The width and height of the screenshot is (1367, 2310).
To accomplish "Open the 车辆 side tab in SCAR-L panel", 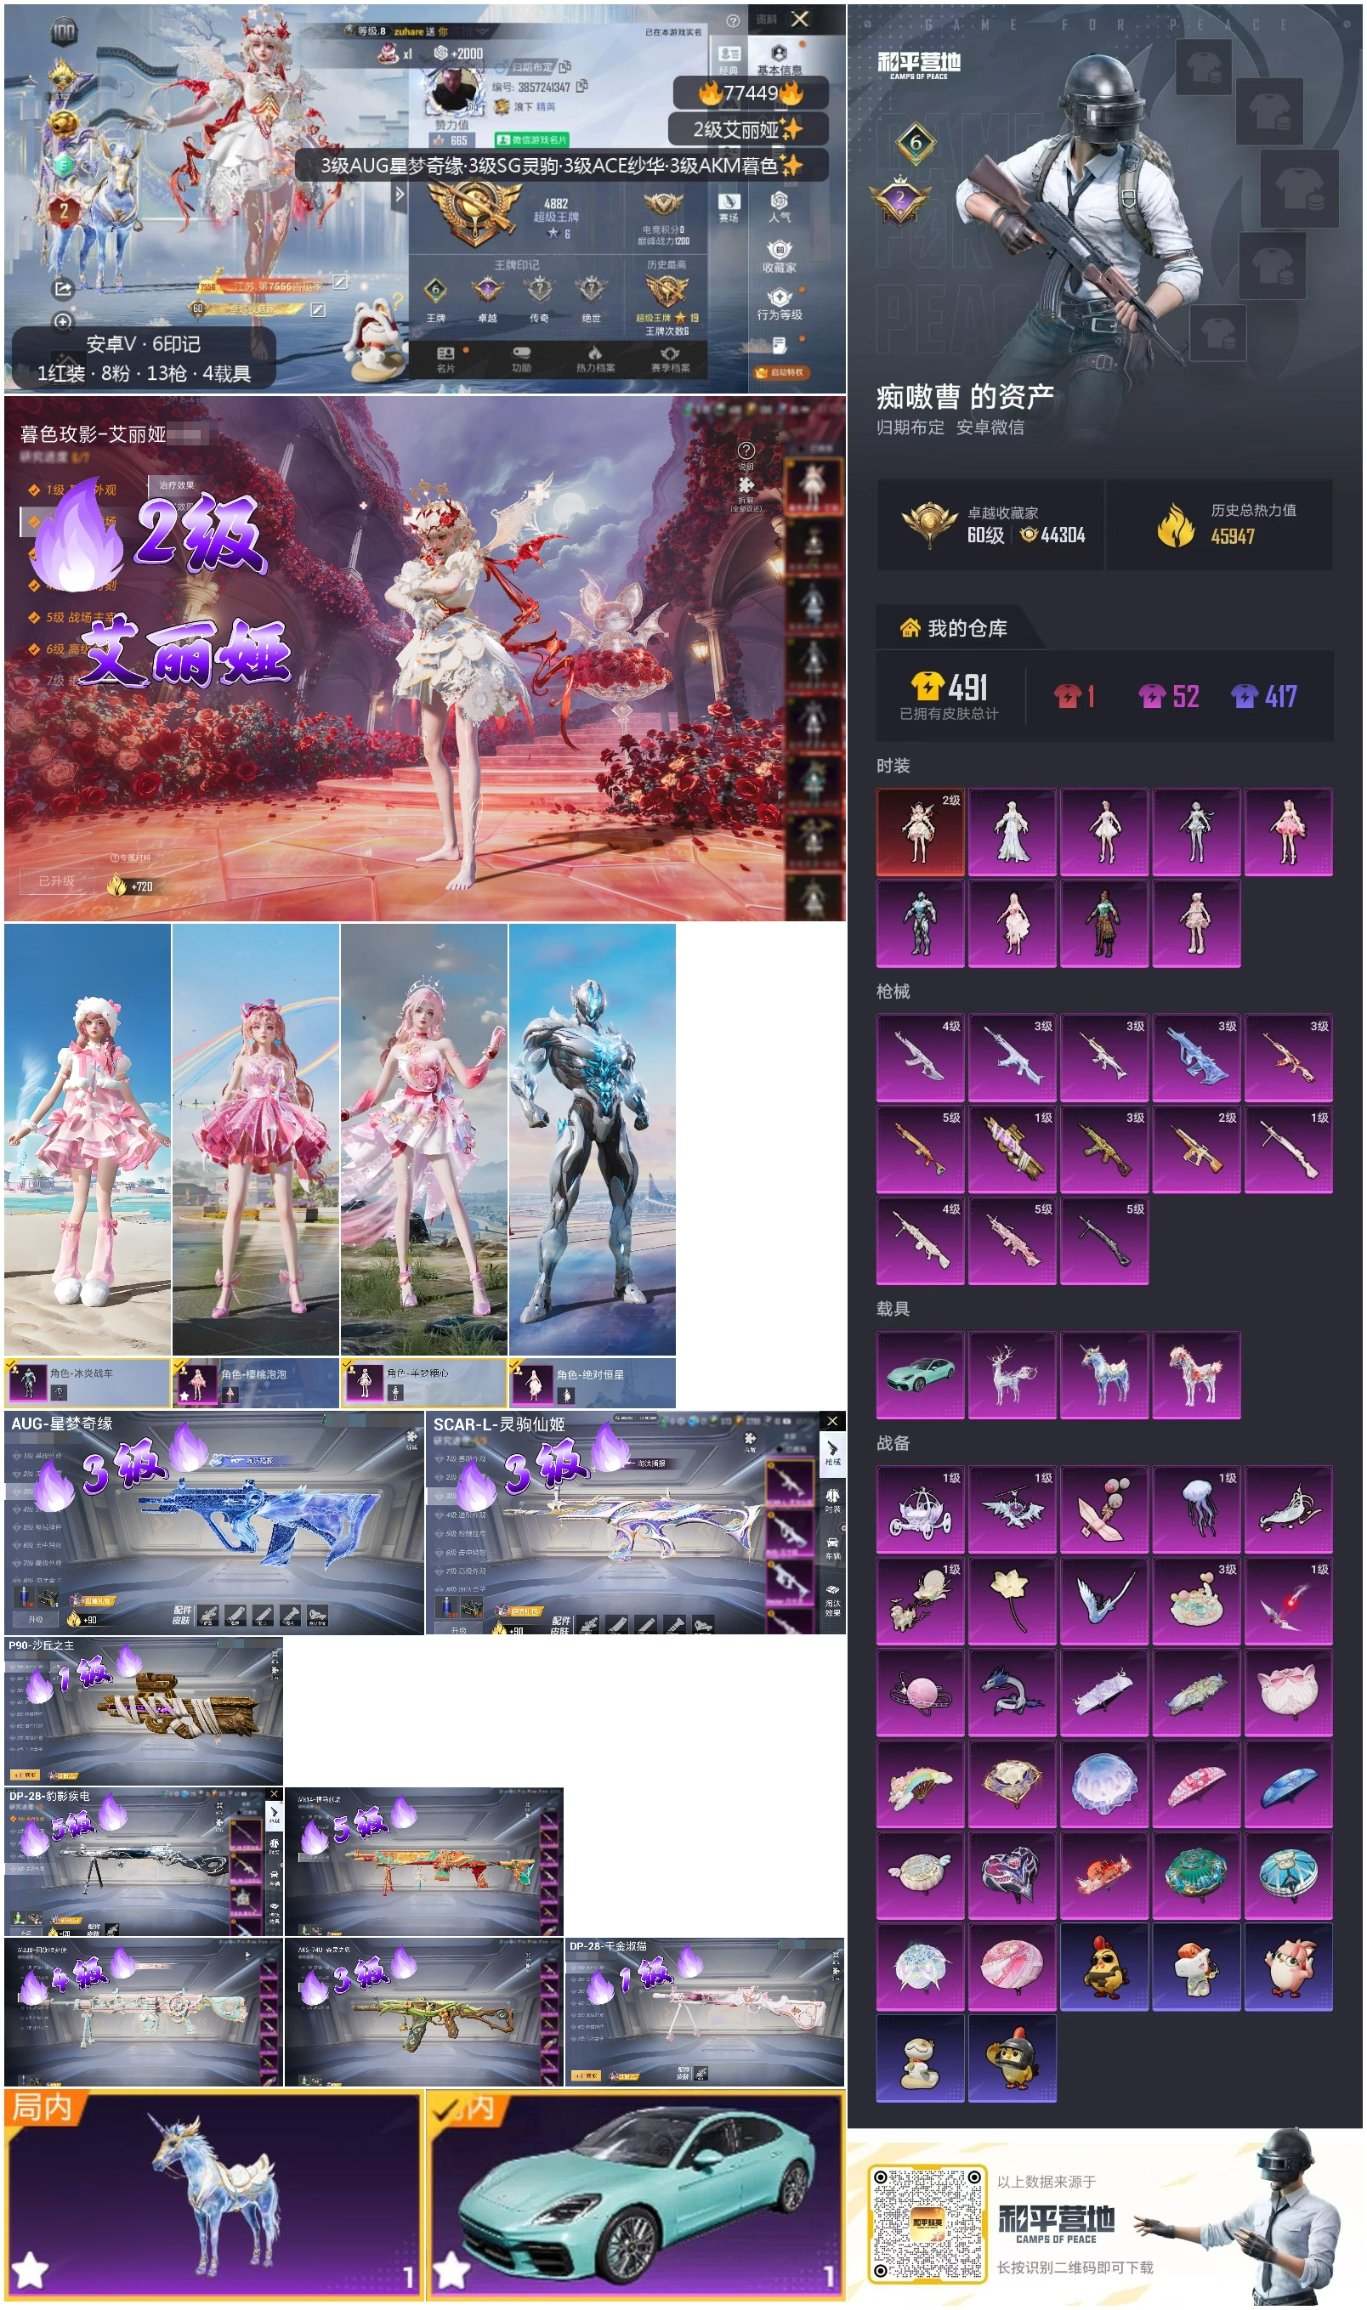I will click(832, 1549).
